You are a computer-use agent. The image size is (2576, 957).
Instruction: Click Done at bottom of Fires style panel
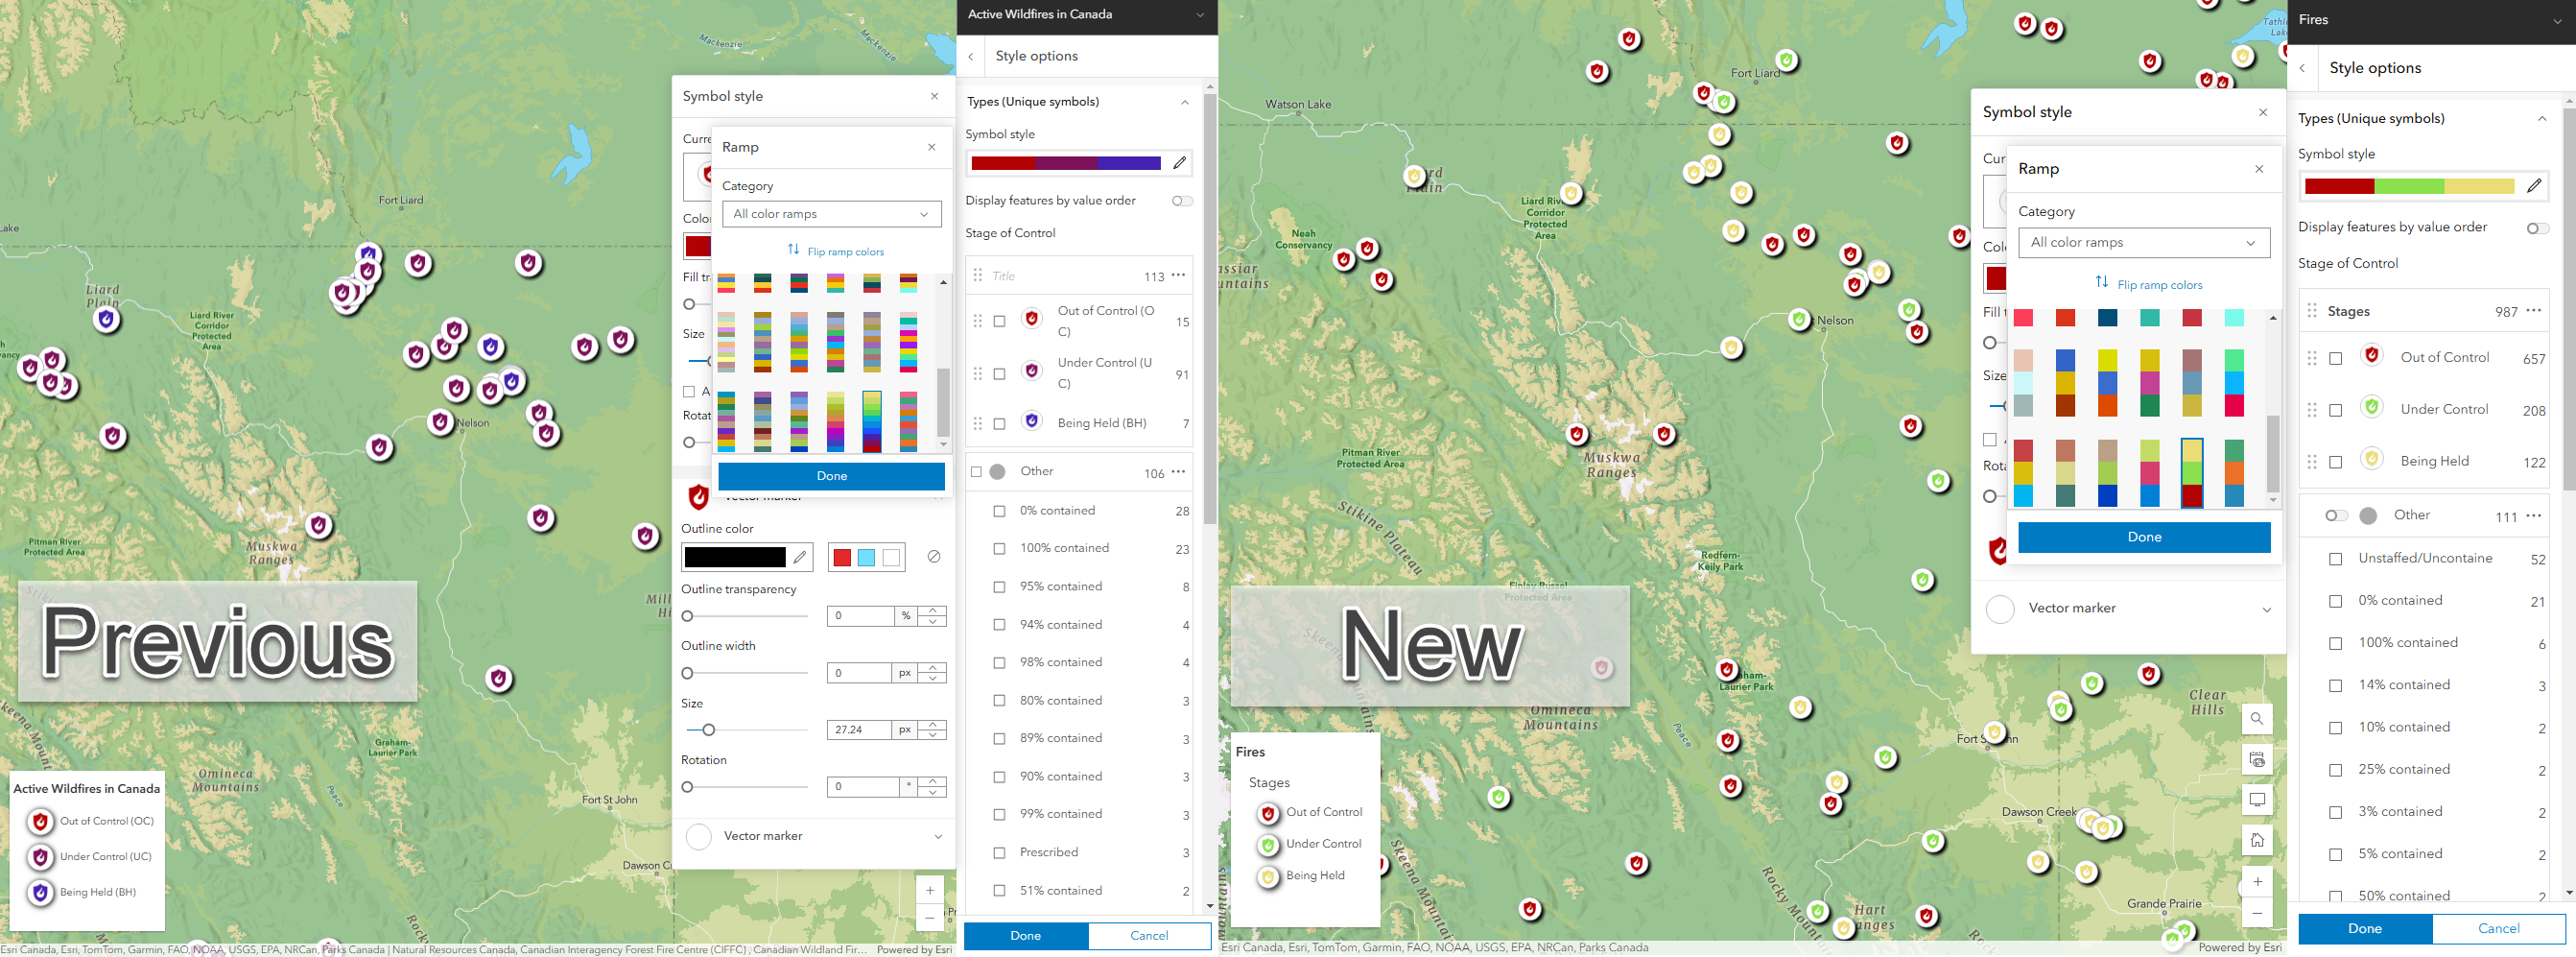point(2365,929)
